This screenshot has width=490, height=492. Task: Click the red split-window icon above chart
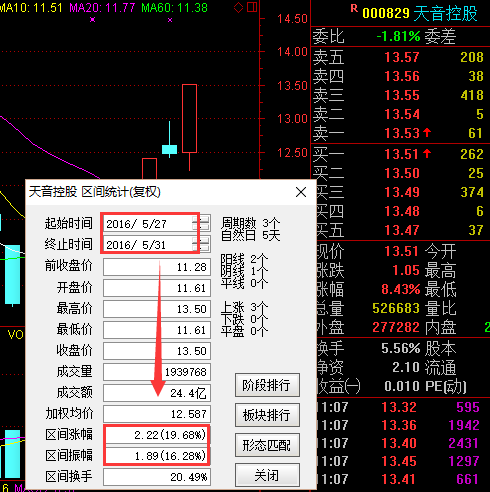(252, 7)
